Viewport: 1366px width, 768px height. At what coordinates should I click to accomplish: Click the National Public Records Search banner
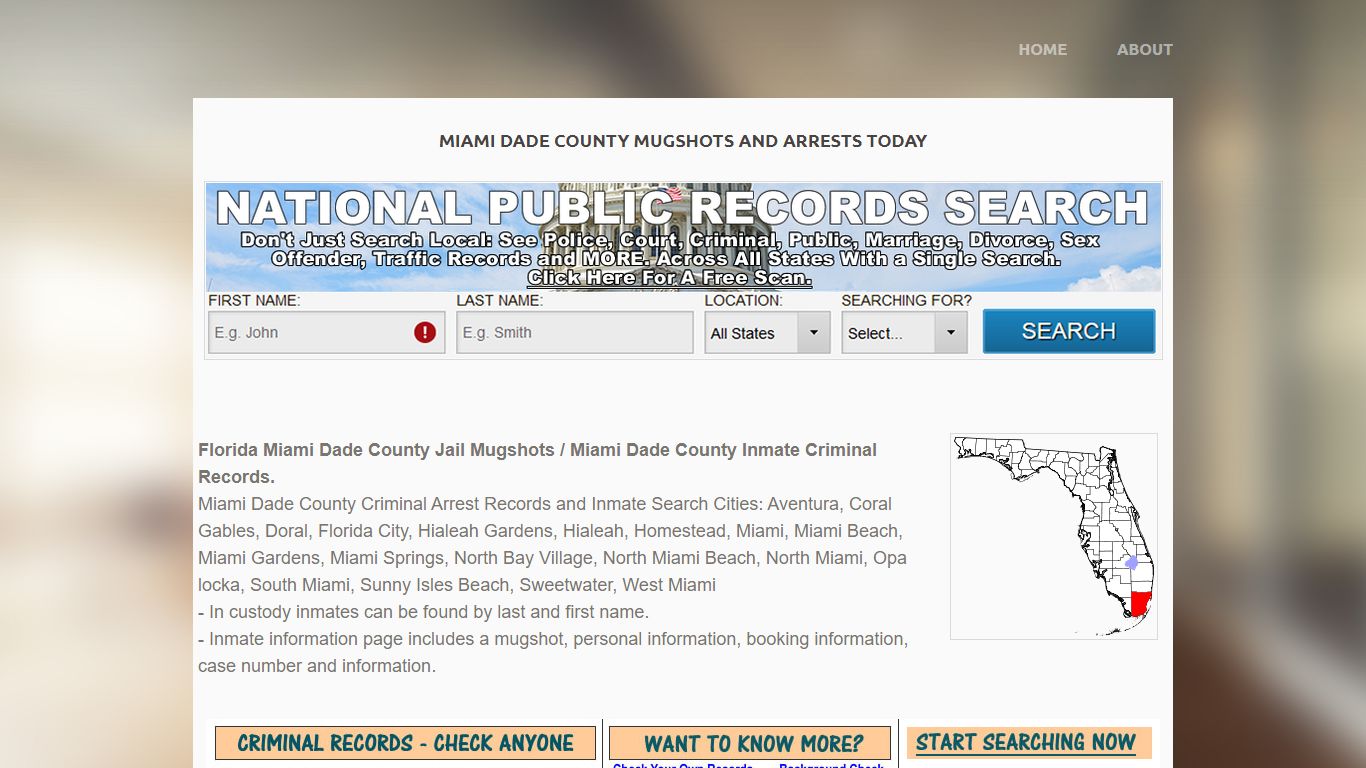pyautogui.click(x=684, y=237)
